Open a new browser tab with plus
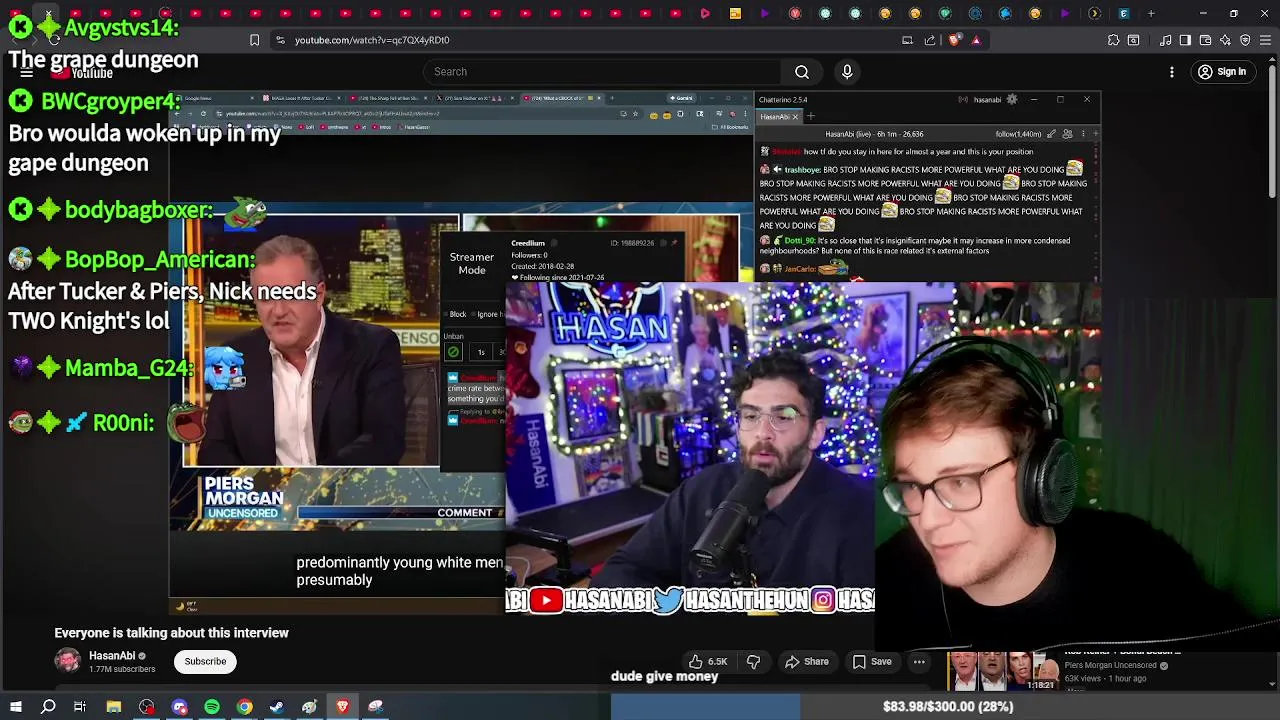 pos(1151,14)
